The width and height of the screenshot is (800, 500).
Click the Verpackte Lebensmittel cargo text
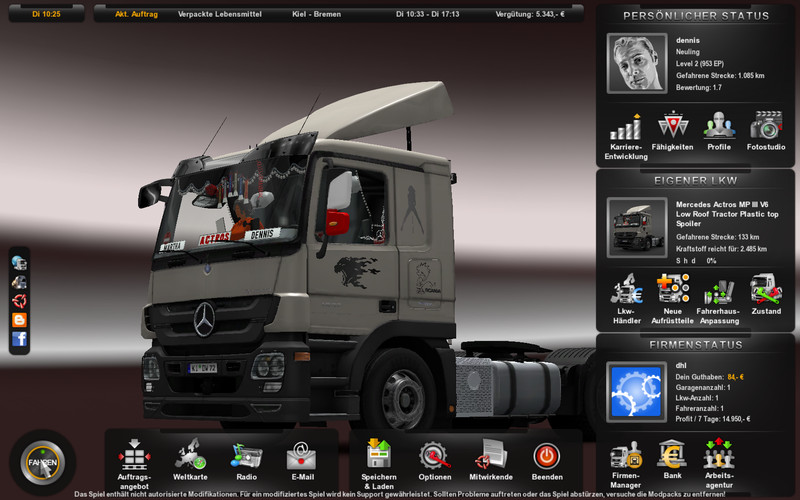[220, 14]
